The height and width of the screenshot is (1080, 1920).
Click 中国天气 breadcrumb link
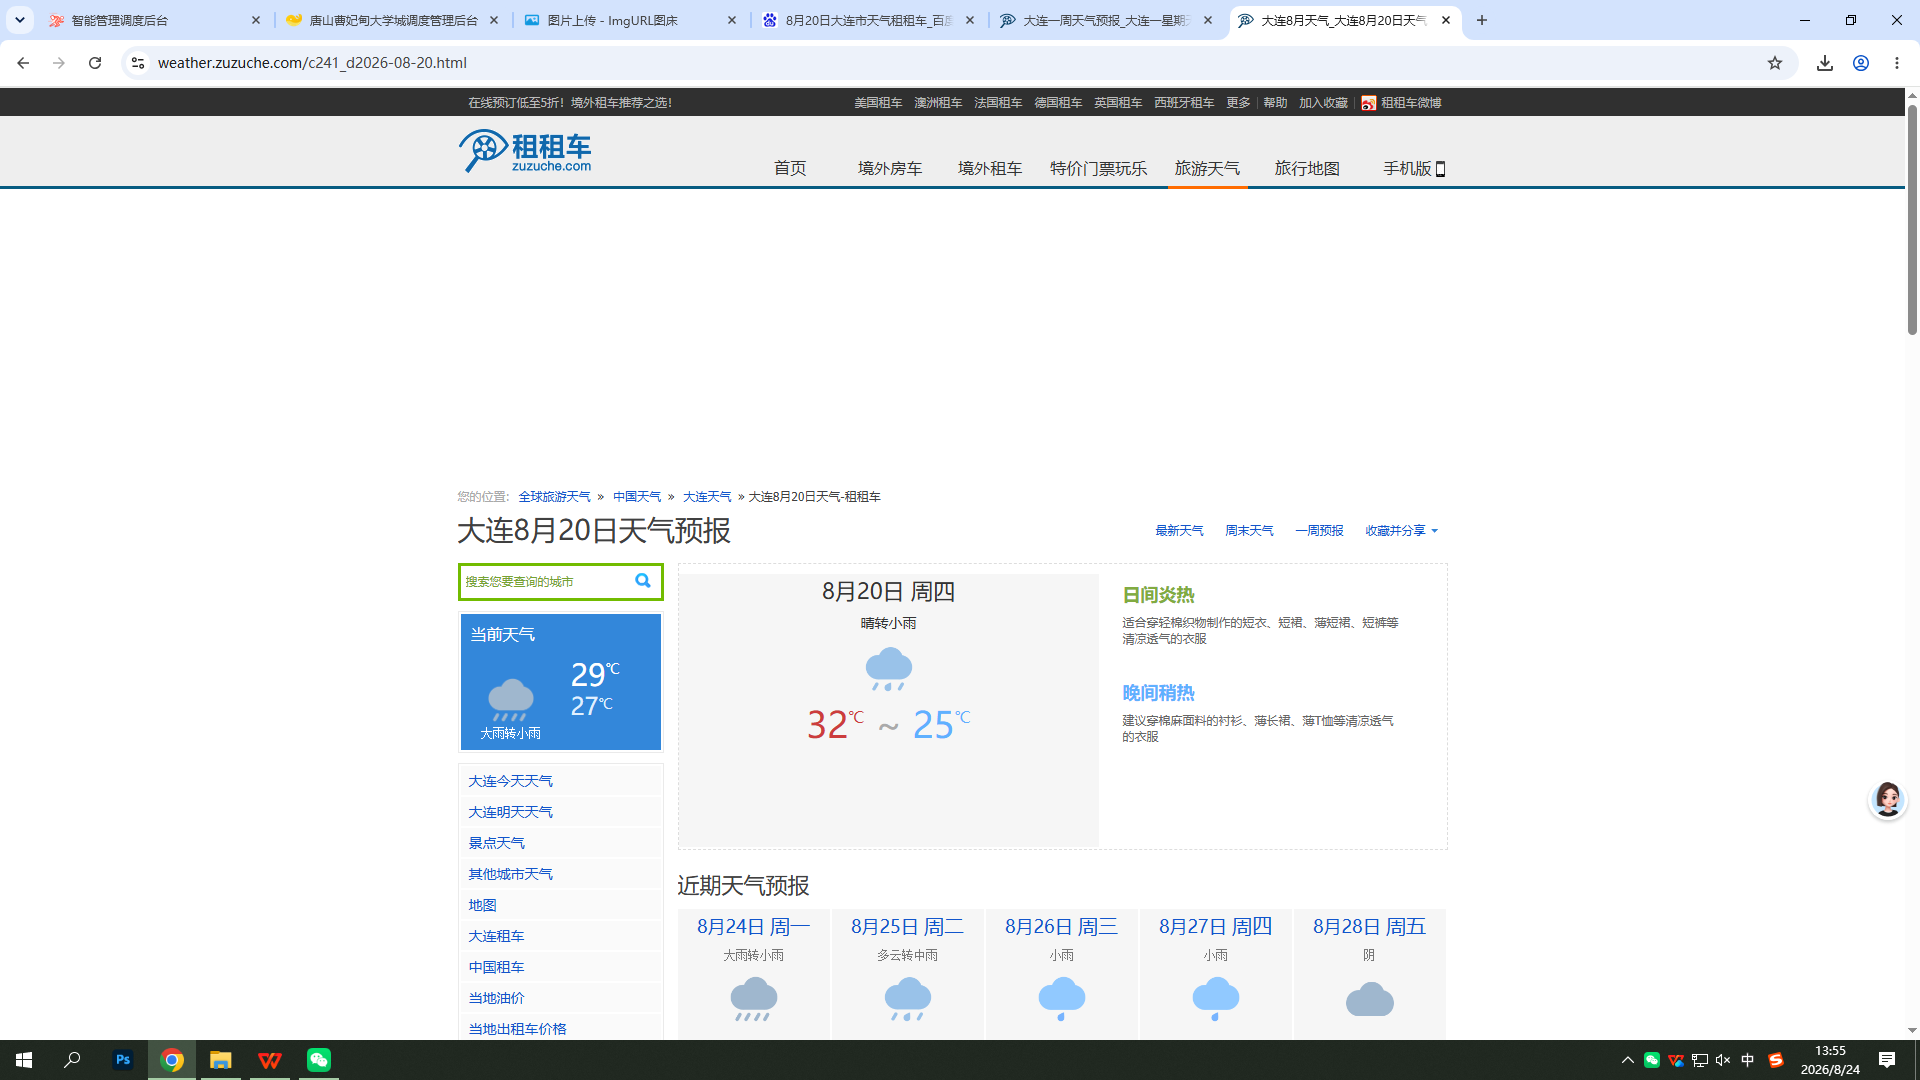(637, 497)
